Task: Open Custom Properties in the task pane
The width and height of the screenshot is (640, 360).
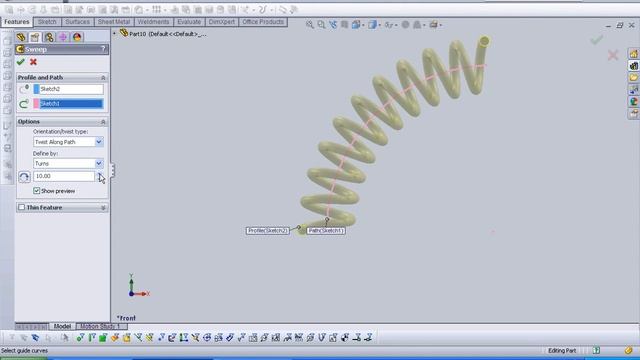Action: point(633,113)
